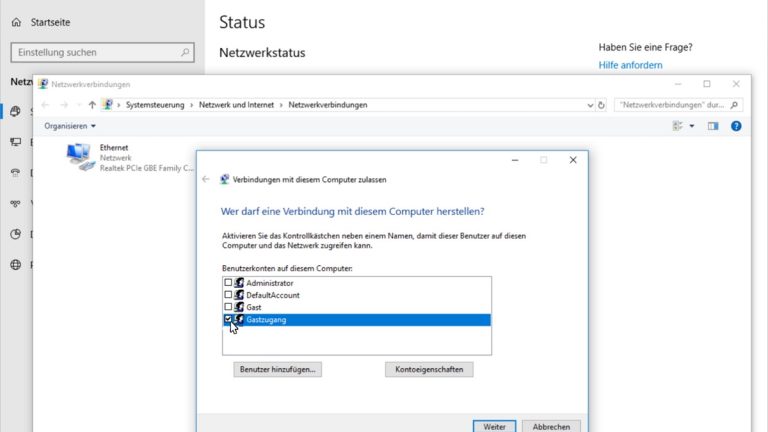The height and width of the screenshot is (432, 768).
Task: Select 'Netzwerk und Internet' in the breadcrumb
Action: pos(238,105)
